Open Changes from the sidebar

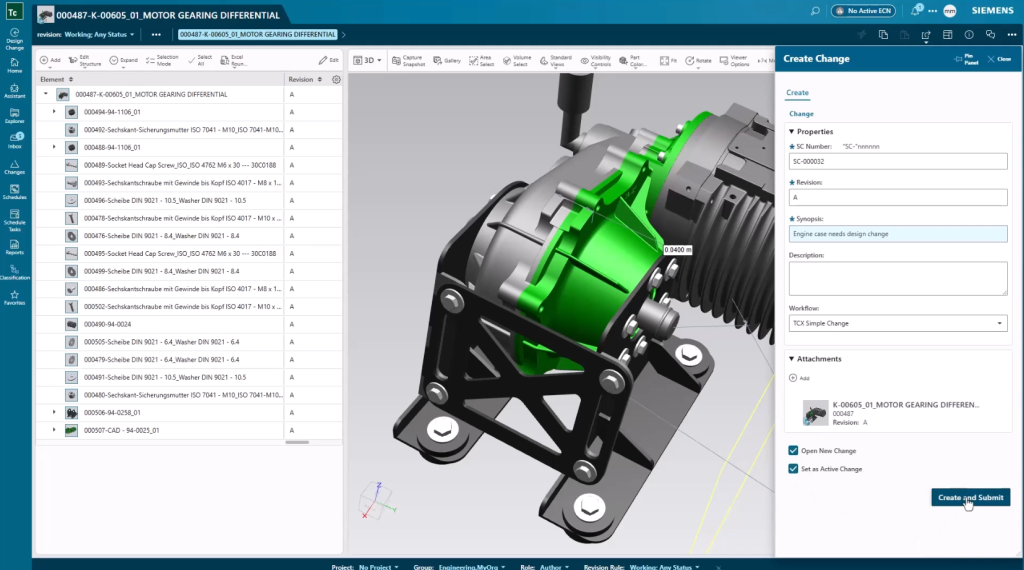tap(14, 167)
